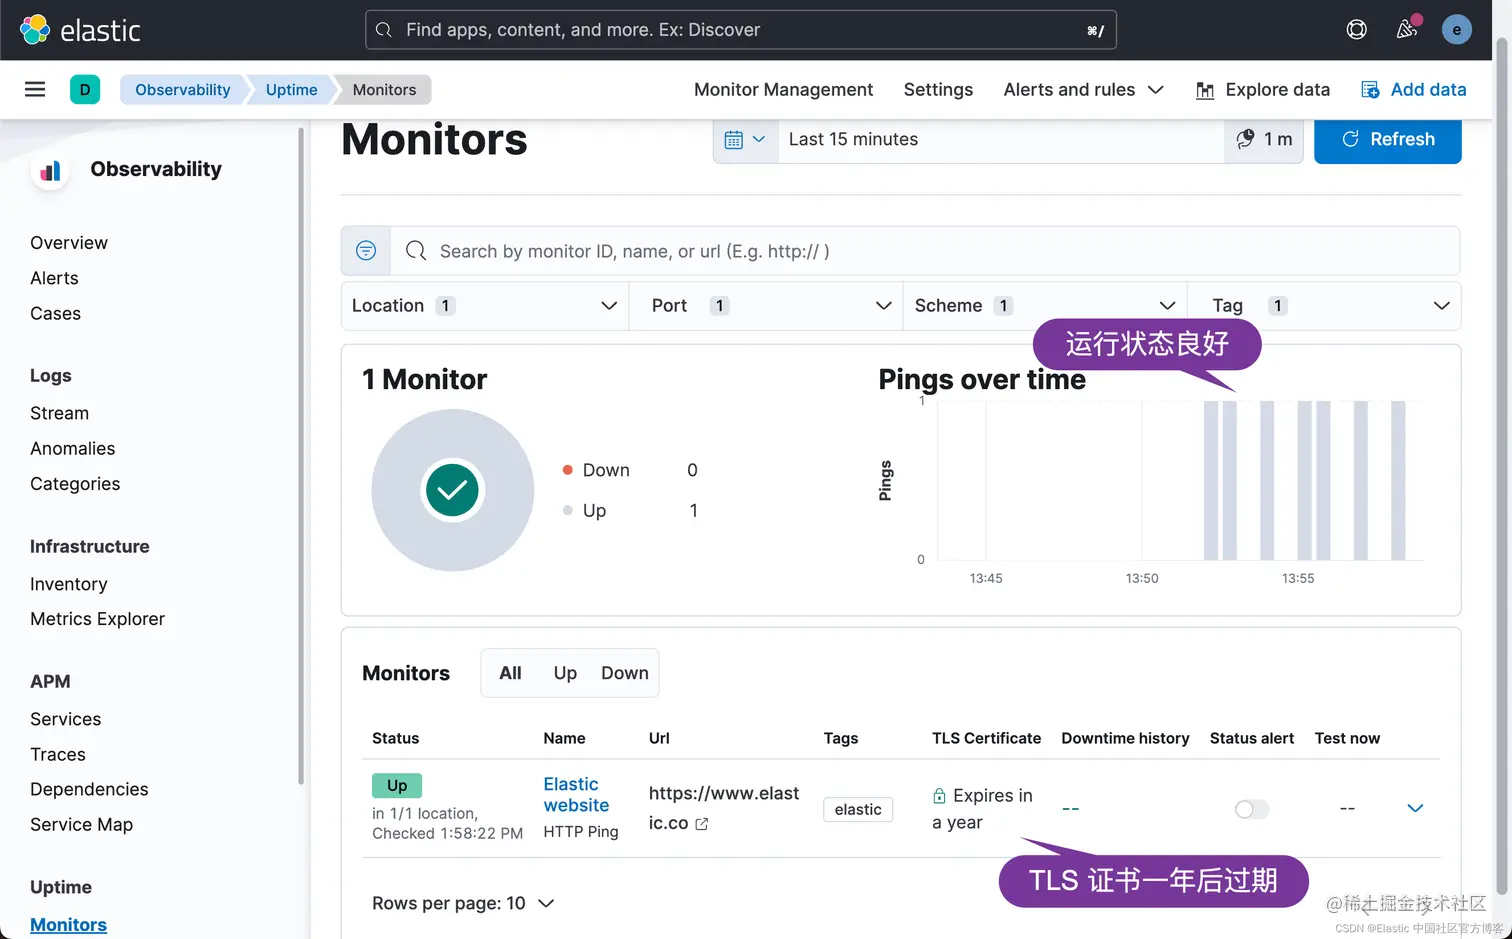The image size is (1512, 939).
Task: Click the Elastic logo
Action: 80,30
